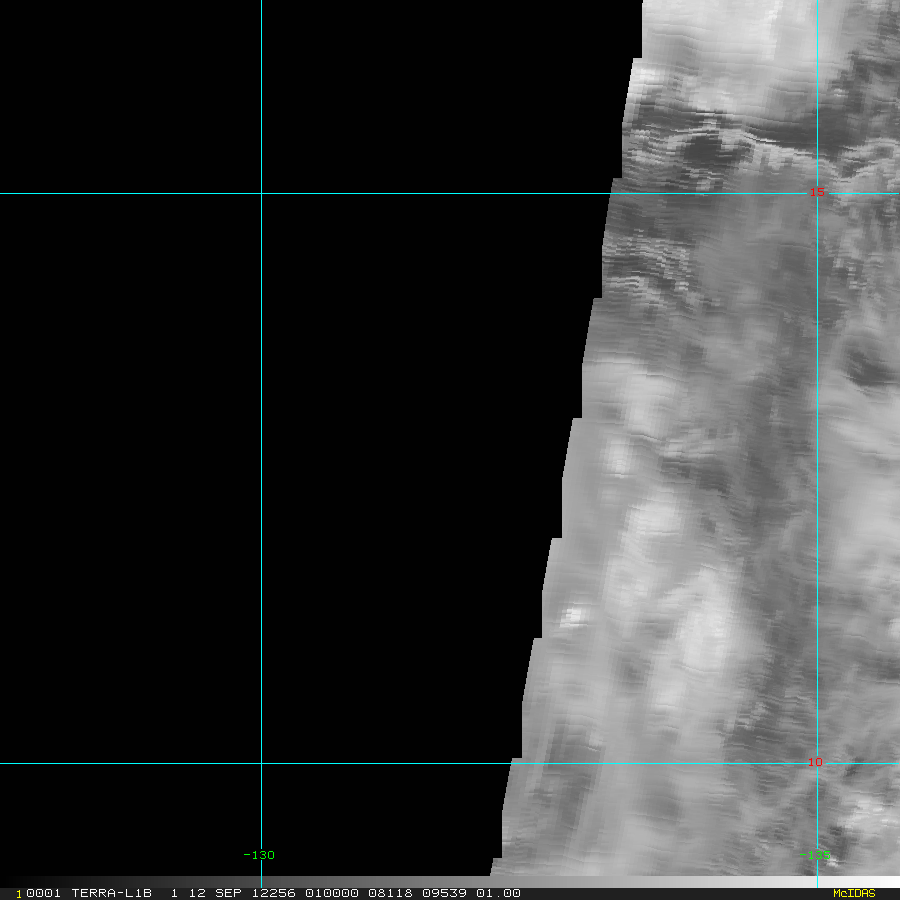Click the red 10 latitude label

[x=815, y=762]
